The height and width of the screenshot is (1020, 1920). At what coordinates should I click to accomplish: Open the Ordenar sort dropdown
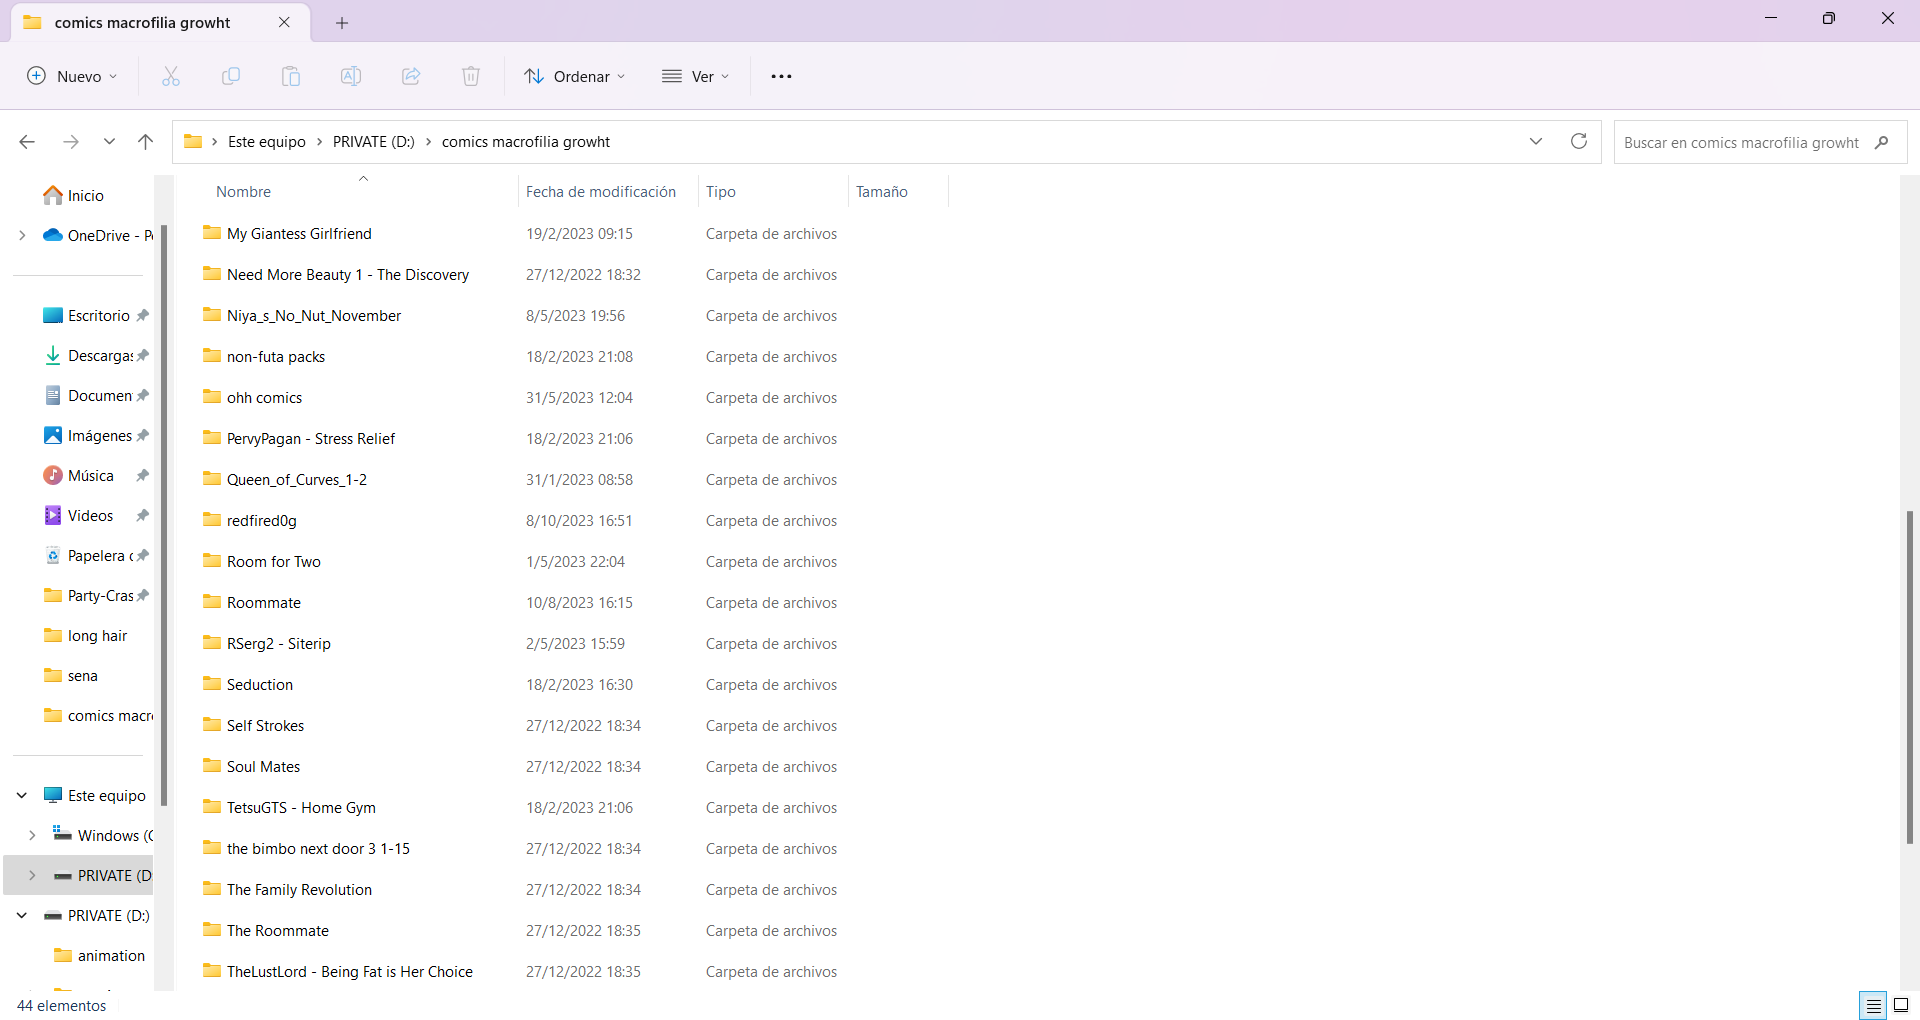coord(575,76)
